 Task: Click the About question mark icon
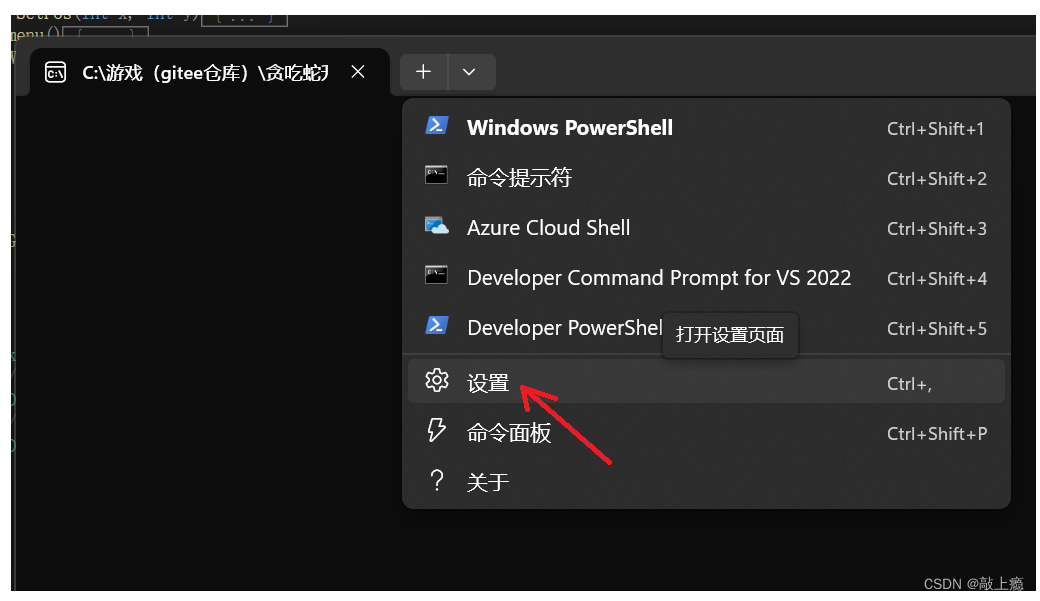coord(437,481)
